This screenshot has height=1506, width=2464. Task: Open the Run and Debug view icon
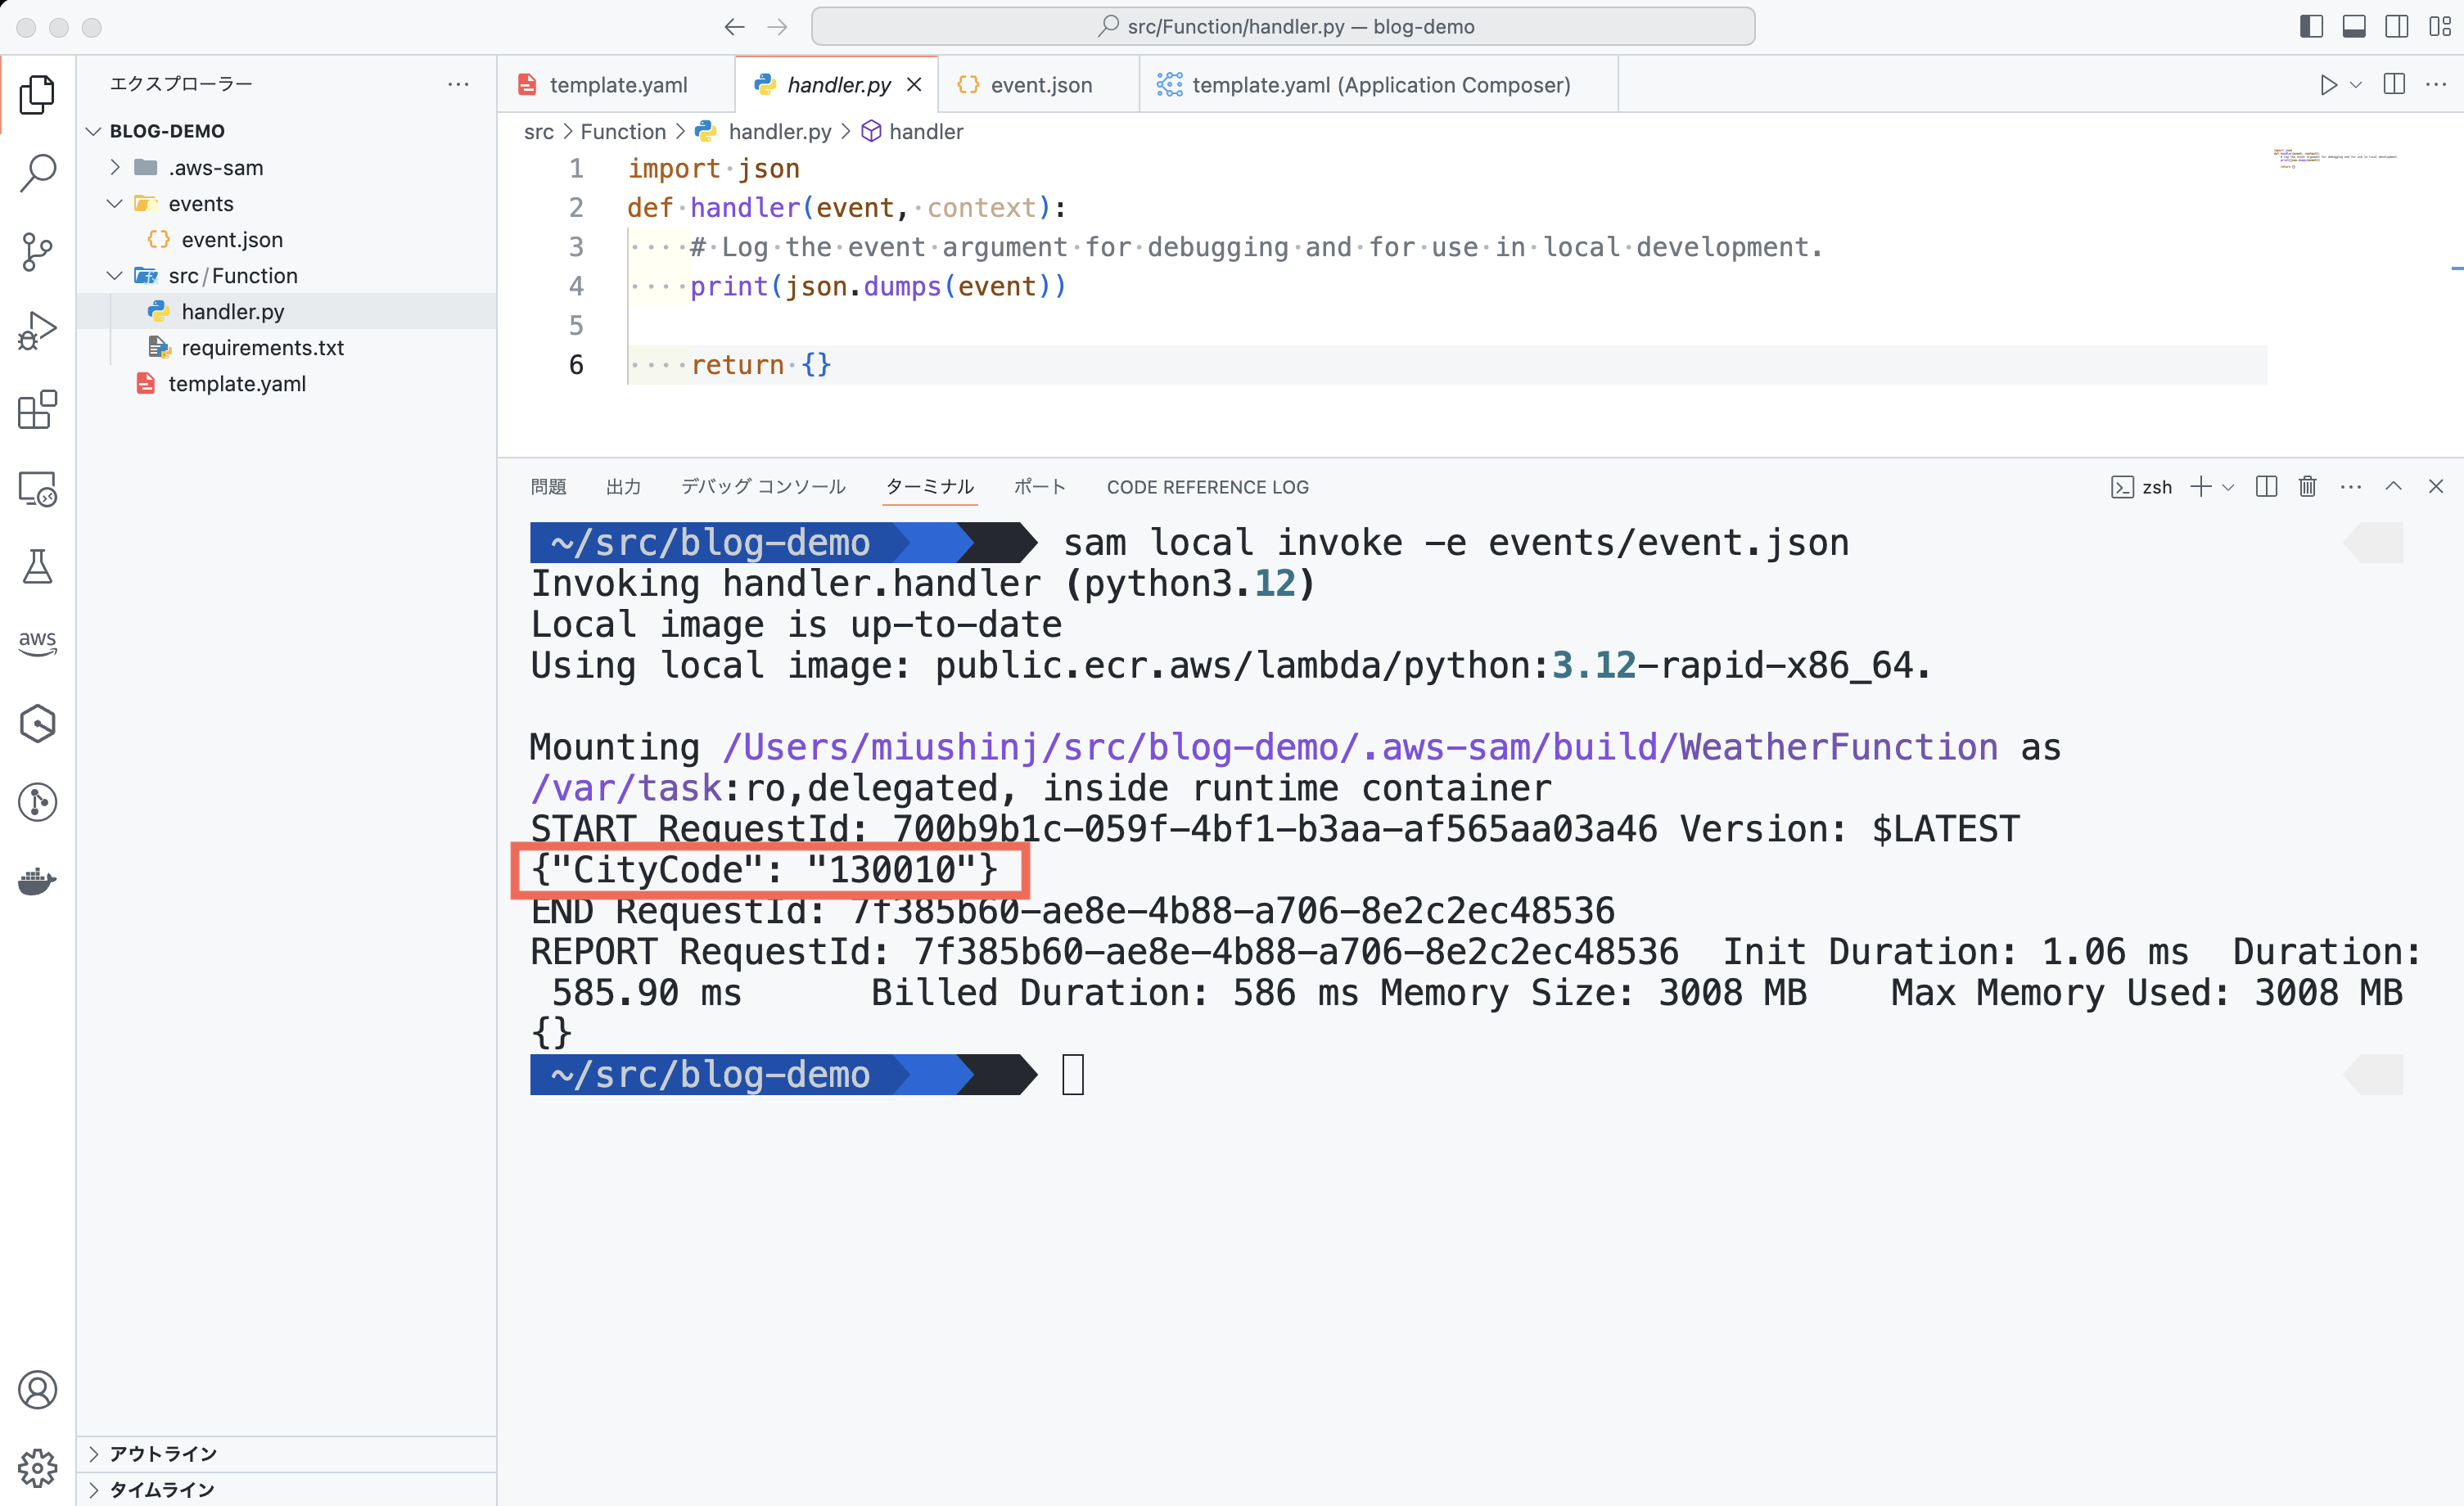coord(37,330)
